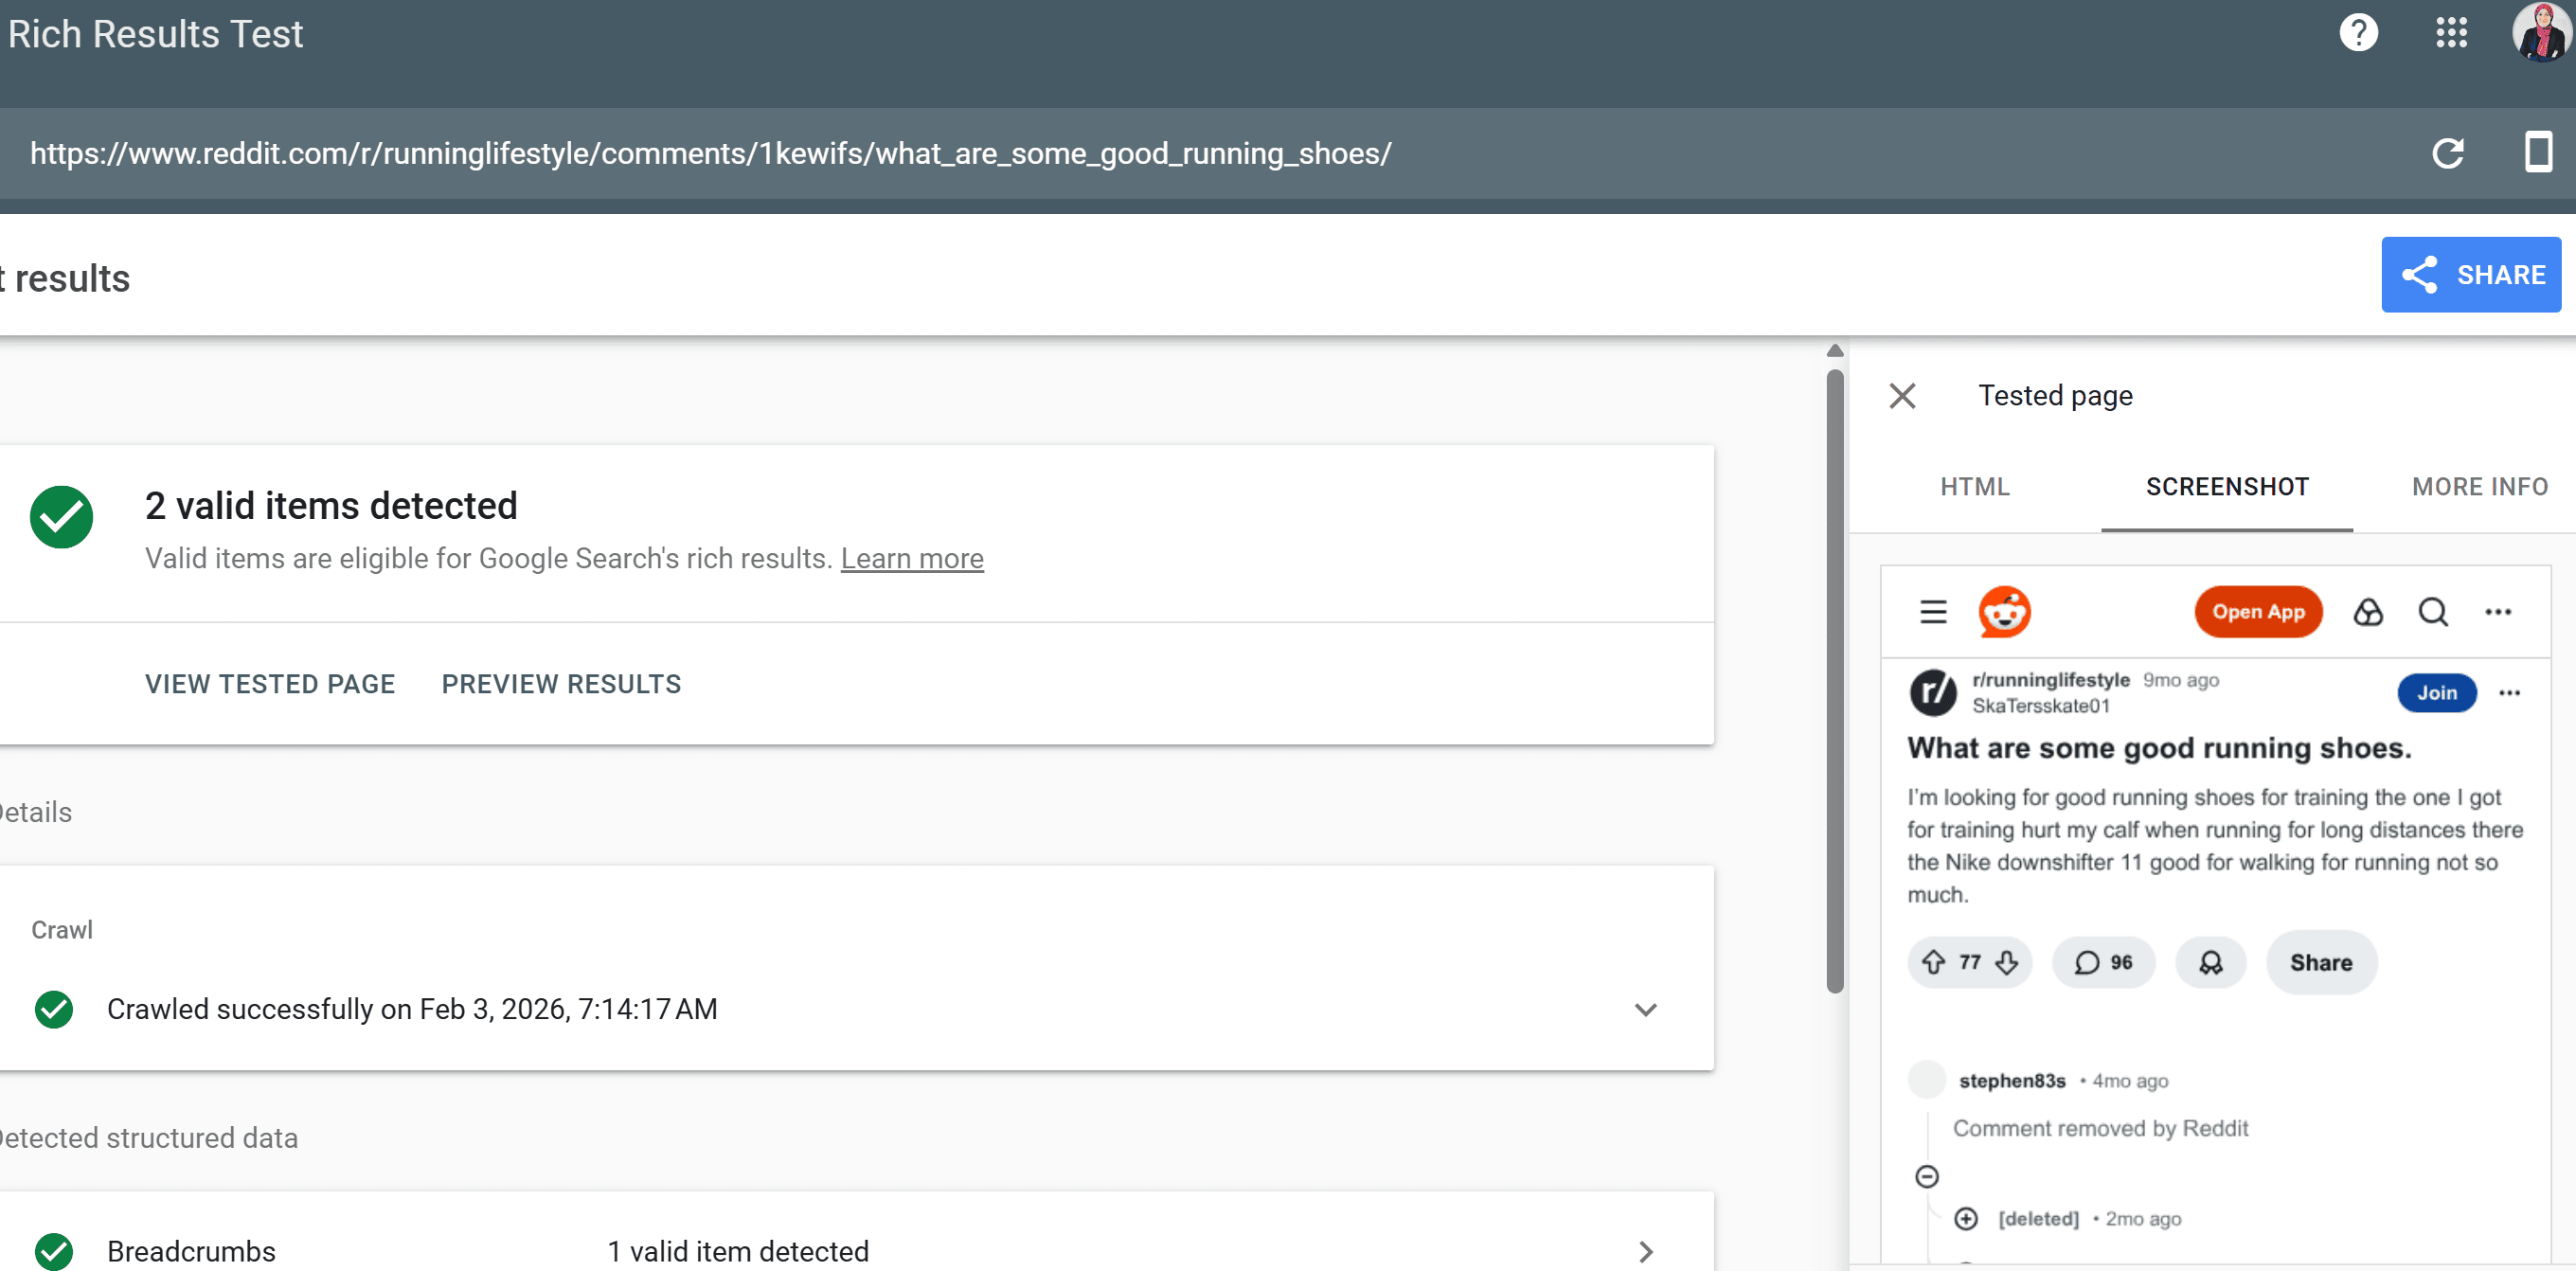Close the Tested page panel

[x=1902, y=396]
